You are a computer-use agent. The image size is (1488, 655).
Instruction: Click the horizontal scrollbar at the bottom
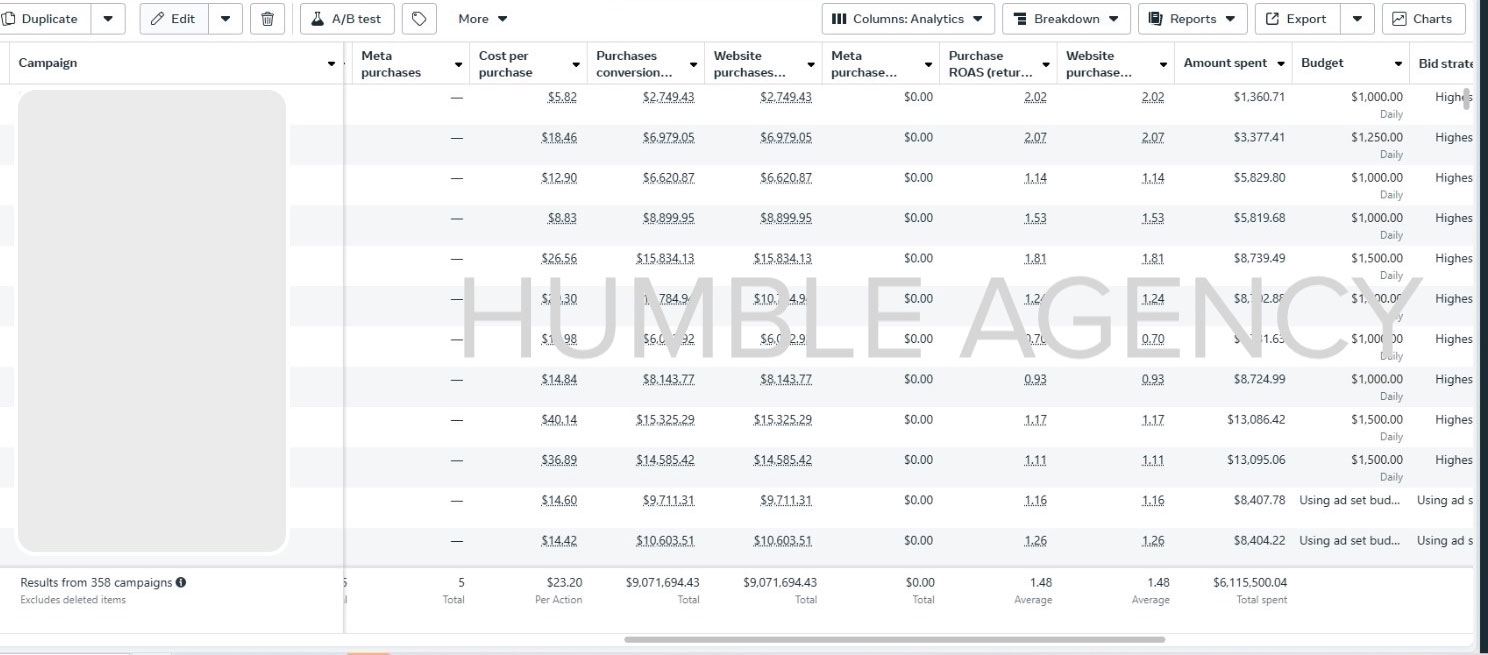pos(894,639)
